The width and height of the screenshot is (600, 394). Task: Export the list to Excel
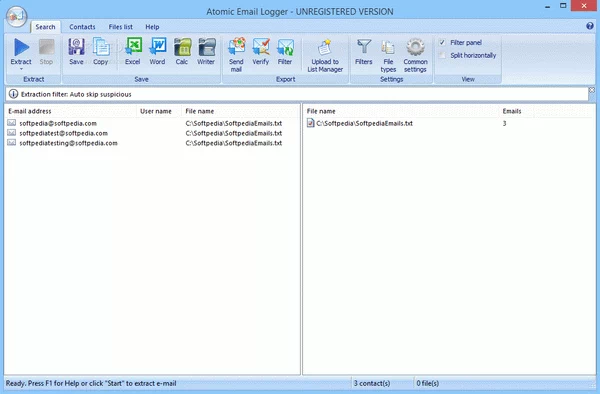click(133, 52)
